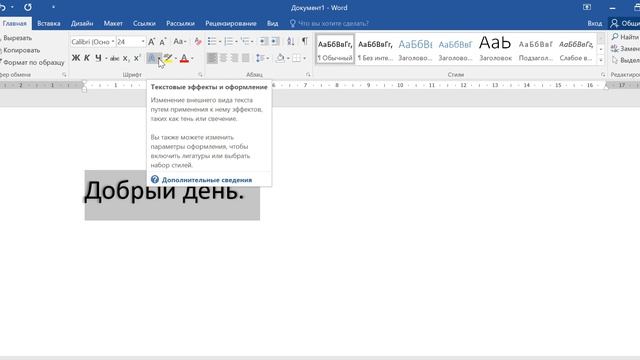Image resolution: width=640 pixels, height=360 pixels.
Task: Click the Копировать button
Action: [x=20, y=50]
